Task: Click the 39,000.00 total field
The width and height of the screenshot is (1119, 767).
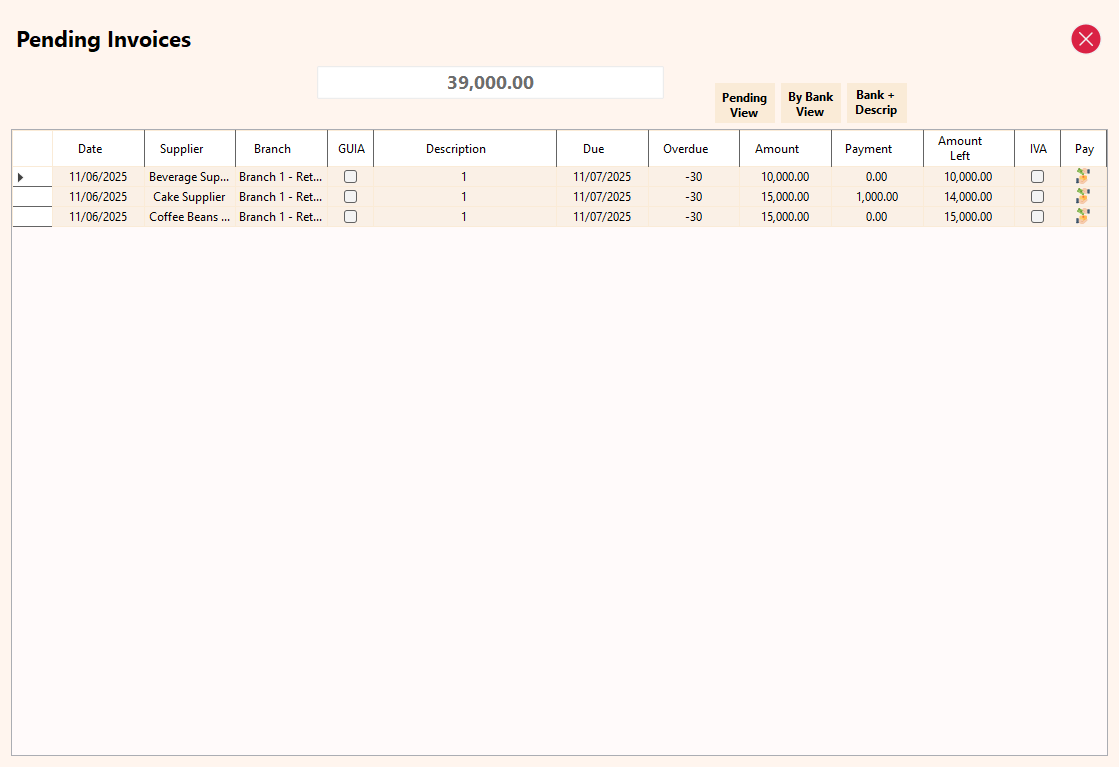Action: click(490, 83)
